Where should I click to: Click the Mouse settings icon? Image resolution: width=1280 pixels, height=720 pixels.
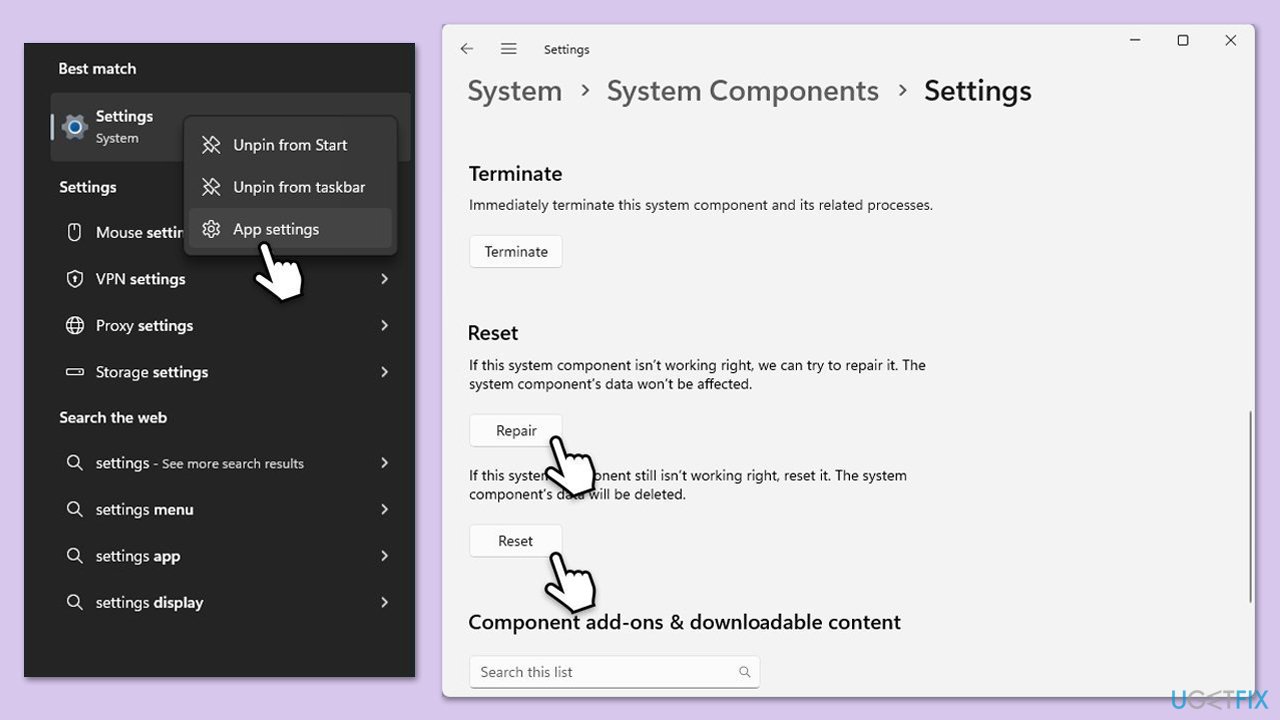74,232
